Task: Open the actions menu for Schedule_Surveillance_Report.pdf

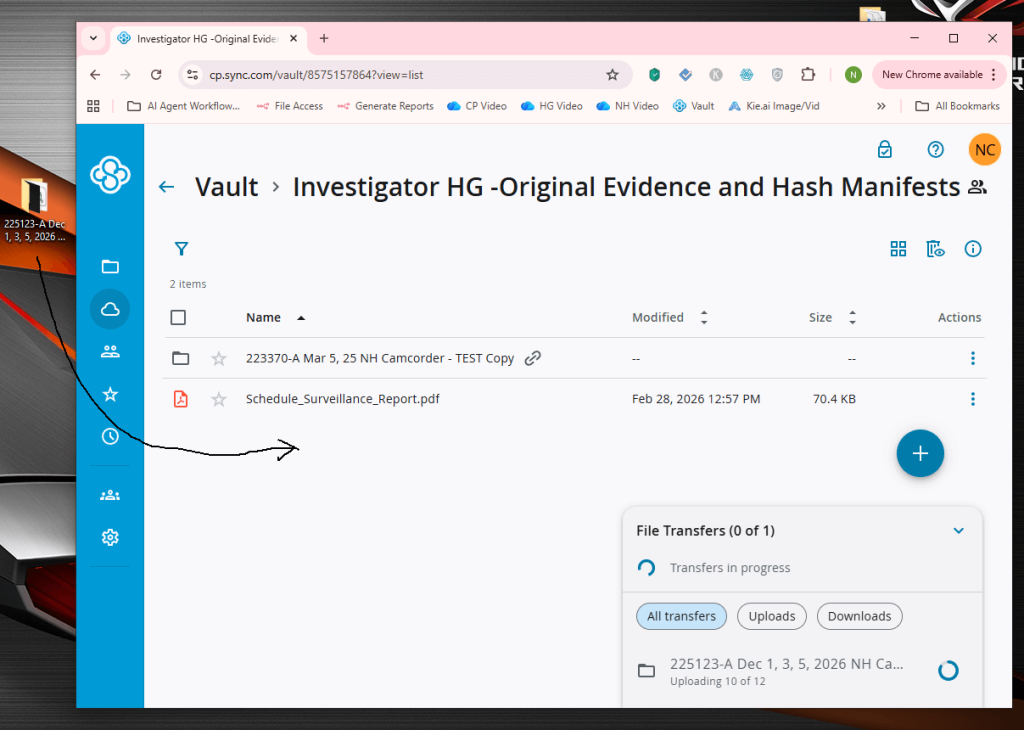Action: [972, 398]
